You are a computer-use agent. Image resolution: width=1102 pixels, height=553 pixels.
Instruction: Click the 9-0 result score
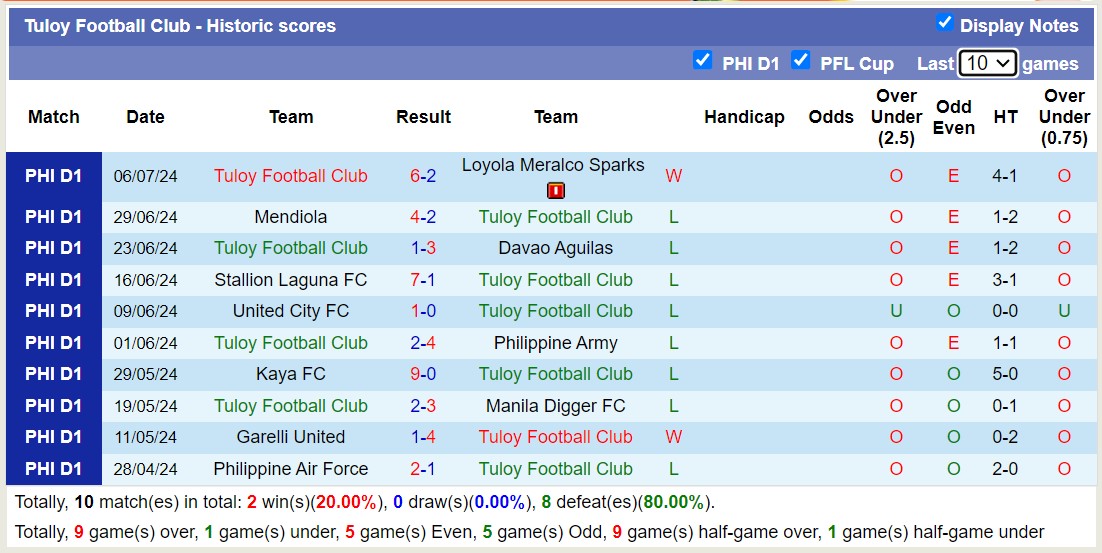423,374
